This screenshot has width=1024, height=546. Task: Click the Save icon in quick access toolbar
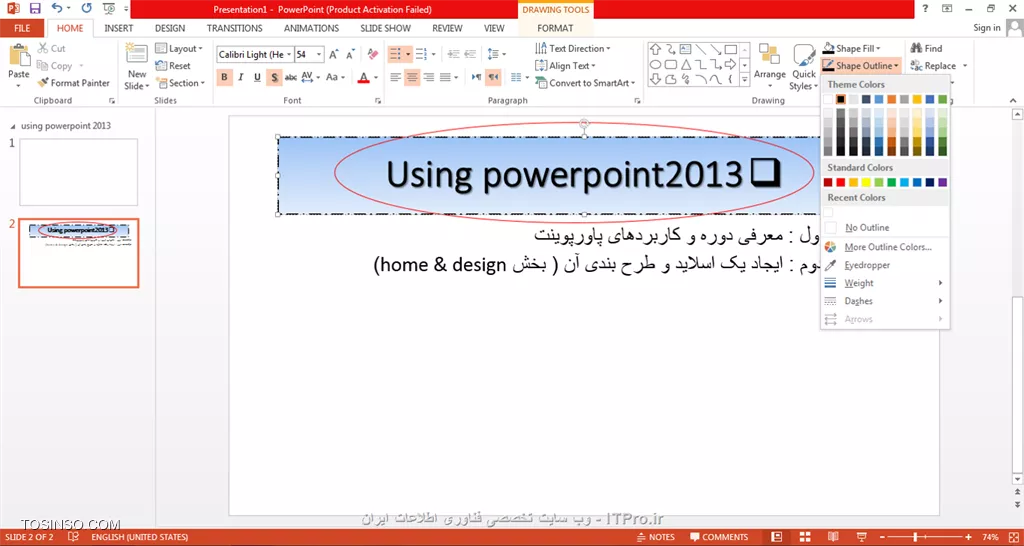[35, 8]
